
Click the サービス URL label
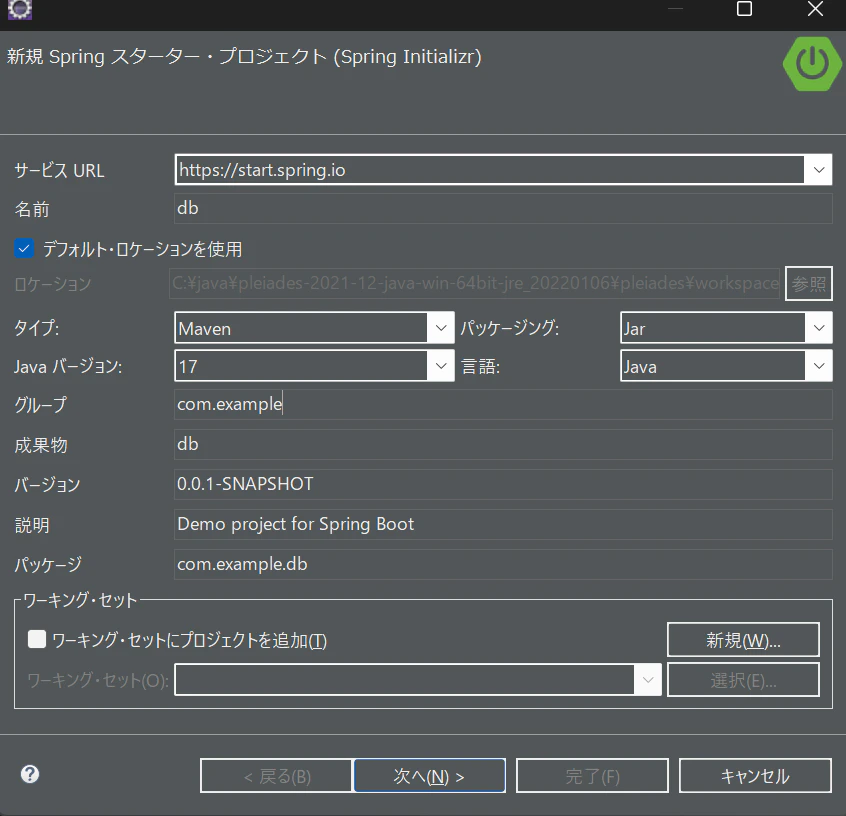[59, 171]
